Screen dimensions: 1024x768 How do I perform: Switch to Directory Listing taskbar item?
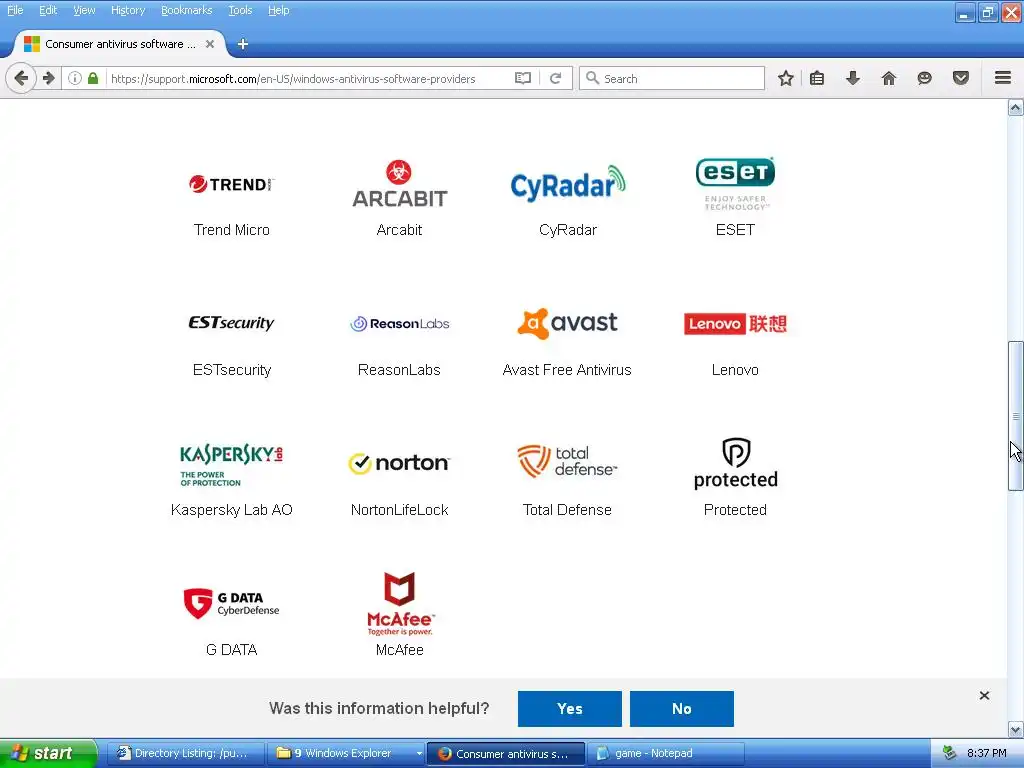point(185,754)
